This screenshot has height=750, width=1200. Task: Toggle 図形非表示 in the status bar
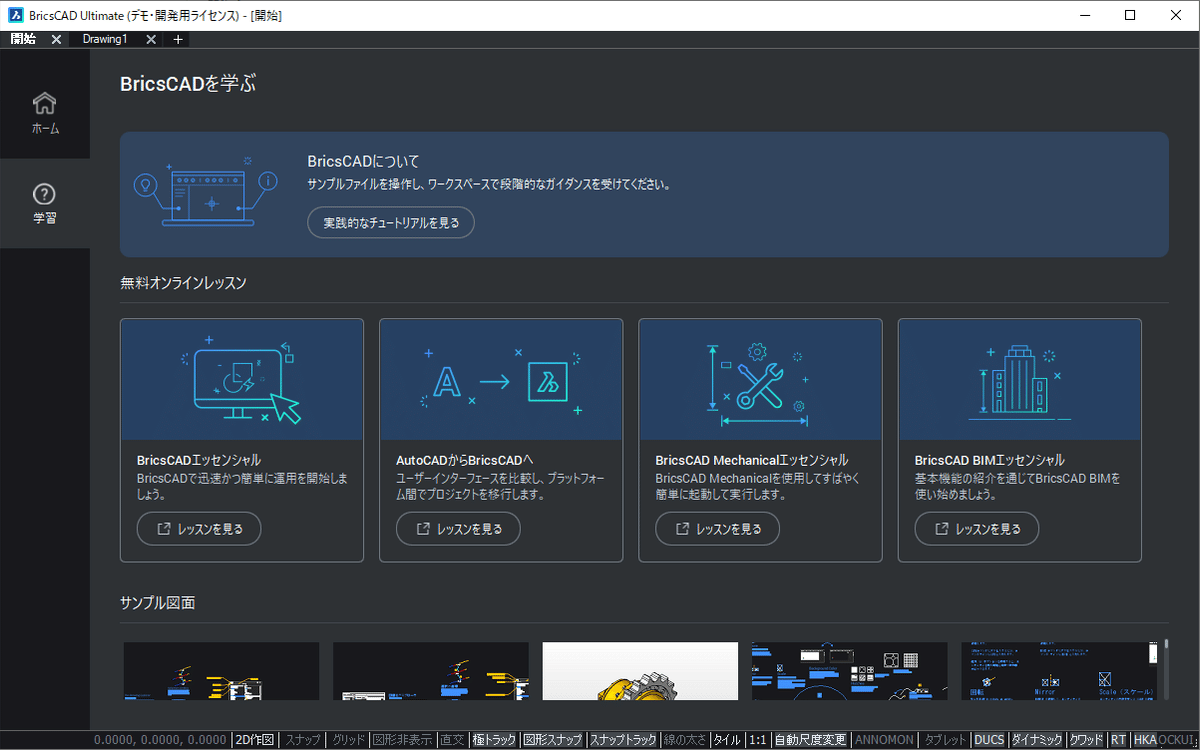(402, 740)
